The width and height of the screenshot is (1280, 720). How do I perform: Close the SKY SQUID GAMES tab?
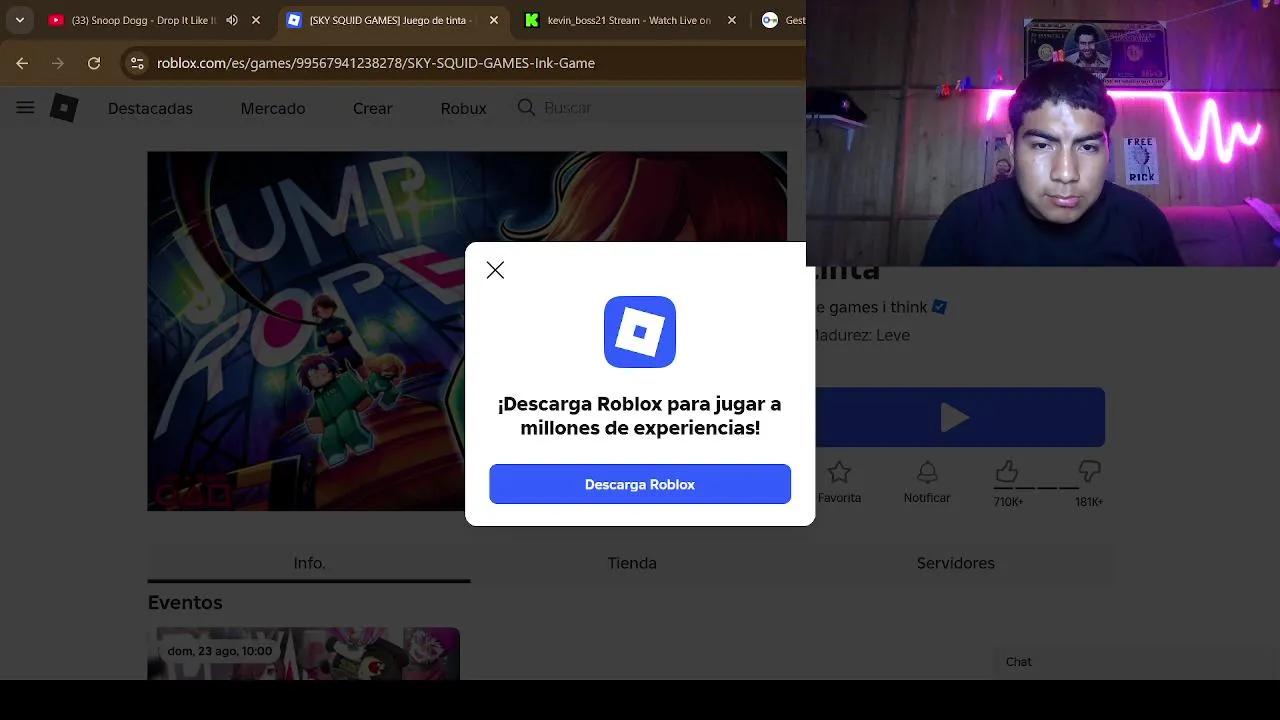point(494,20)
